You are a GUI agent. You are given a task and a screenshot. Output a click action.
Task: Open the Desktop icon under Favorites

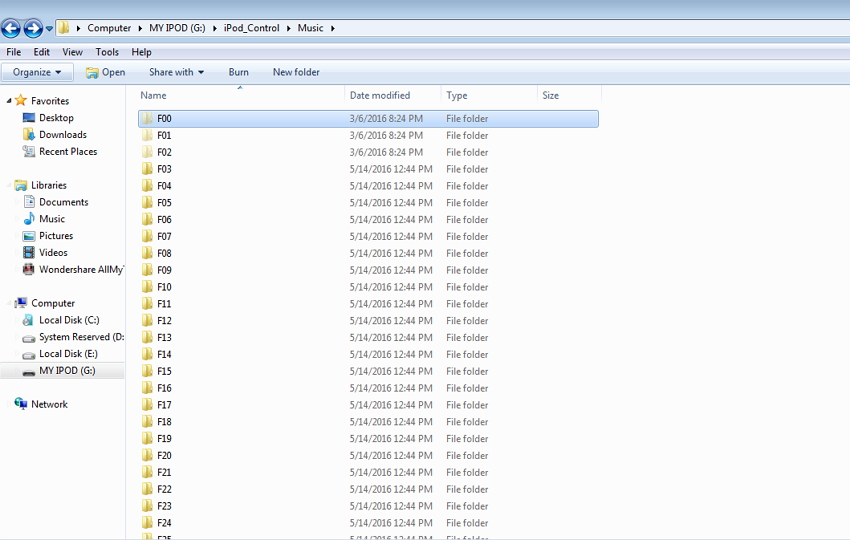(29, 118)
